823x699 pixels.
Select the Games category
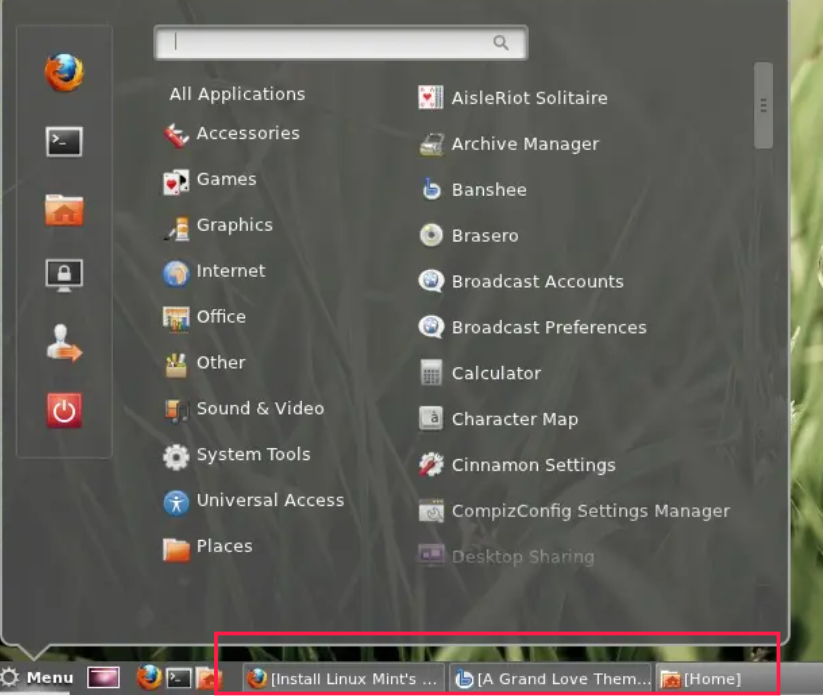point(209,180)
